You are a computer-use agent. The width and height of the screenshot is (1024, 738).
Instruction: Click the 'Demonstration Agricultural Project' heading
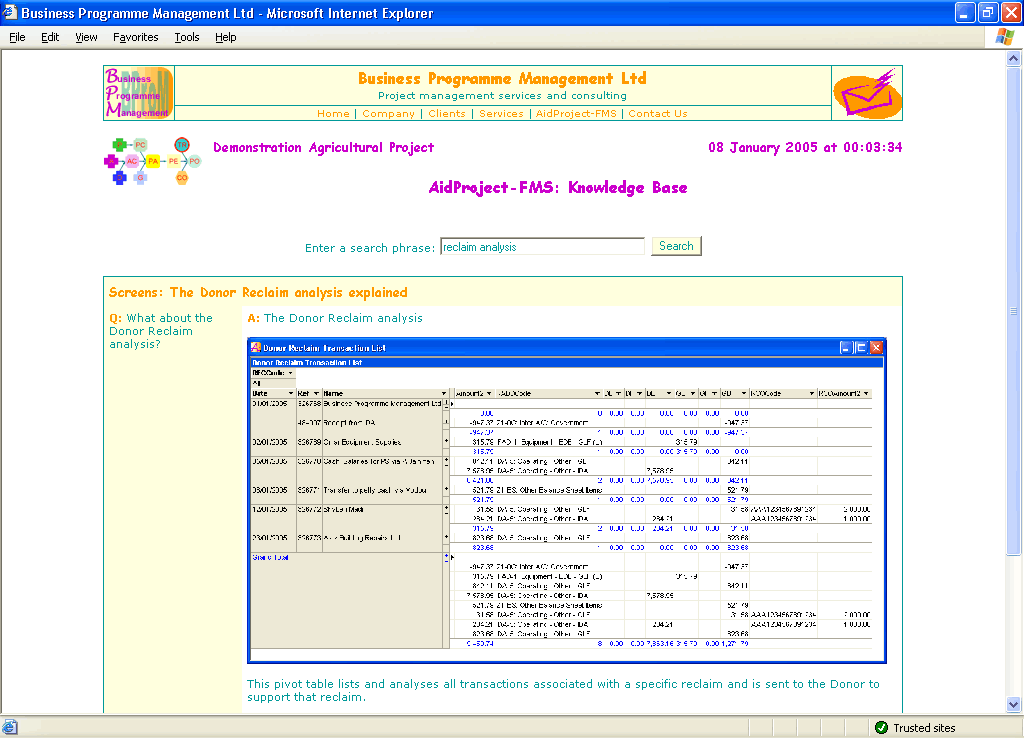[323, 148]
